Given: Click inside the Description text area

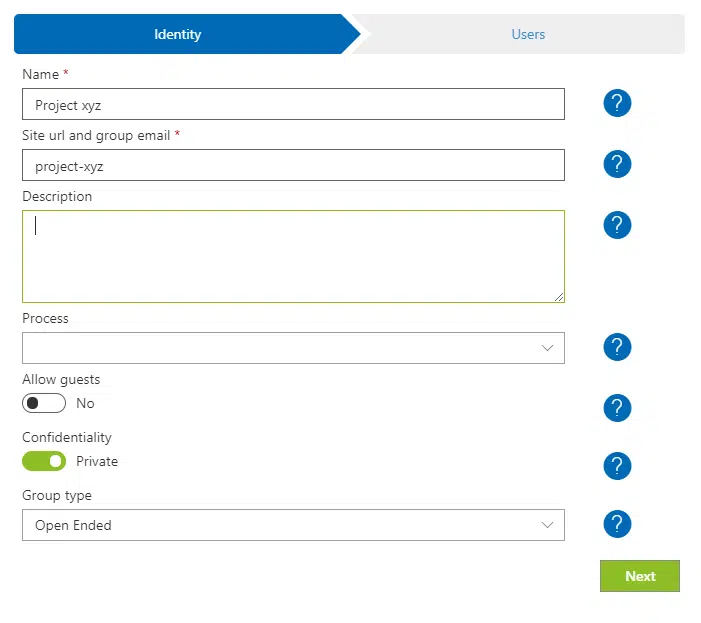Looking at the screenshot, I should [292, 256].
